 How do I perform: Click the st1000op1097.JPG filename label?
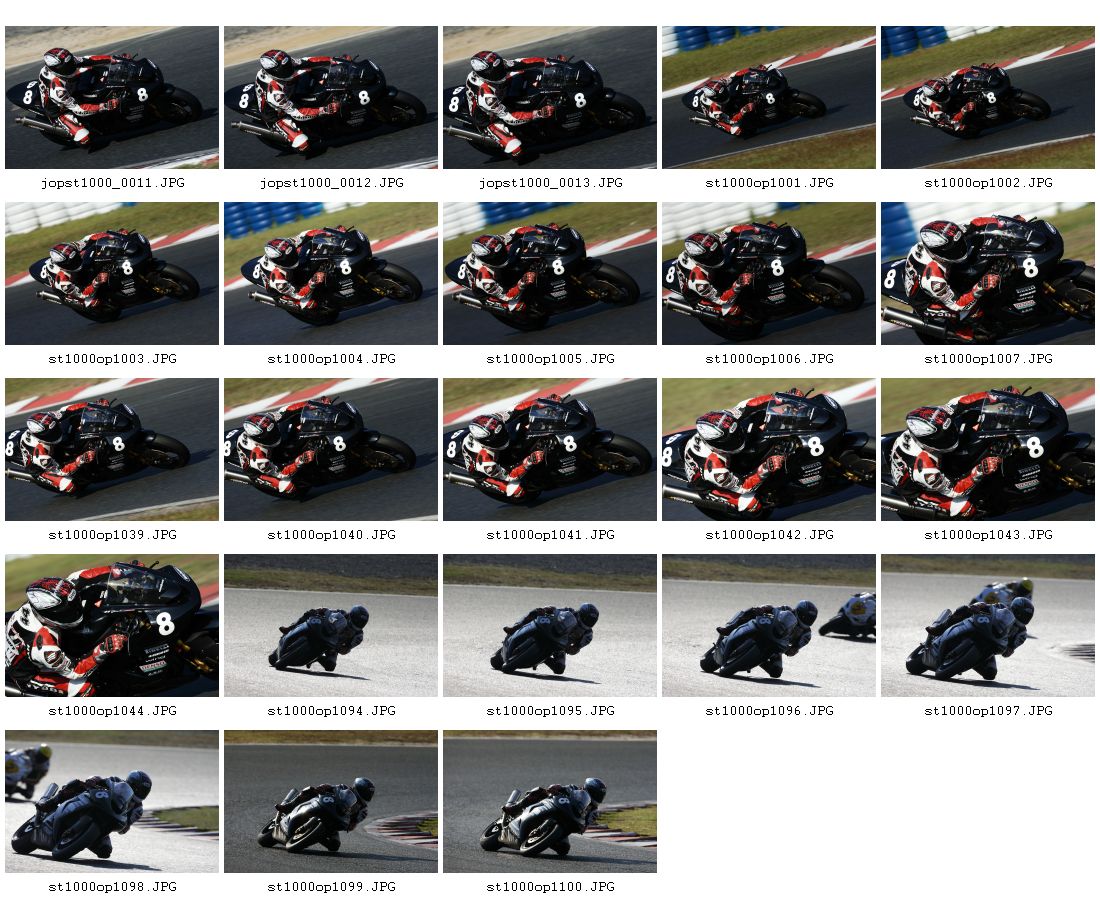(x=988, y=711)
